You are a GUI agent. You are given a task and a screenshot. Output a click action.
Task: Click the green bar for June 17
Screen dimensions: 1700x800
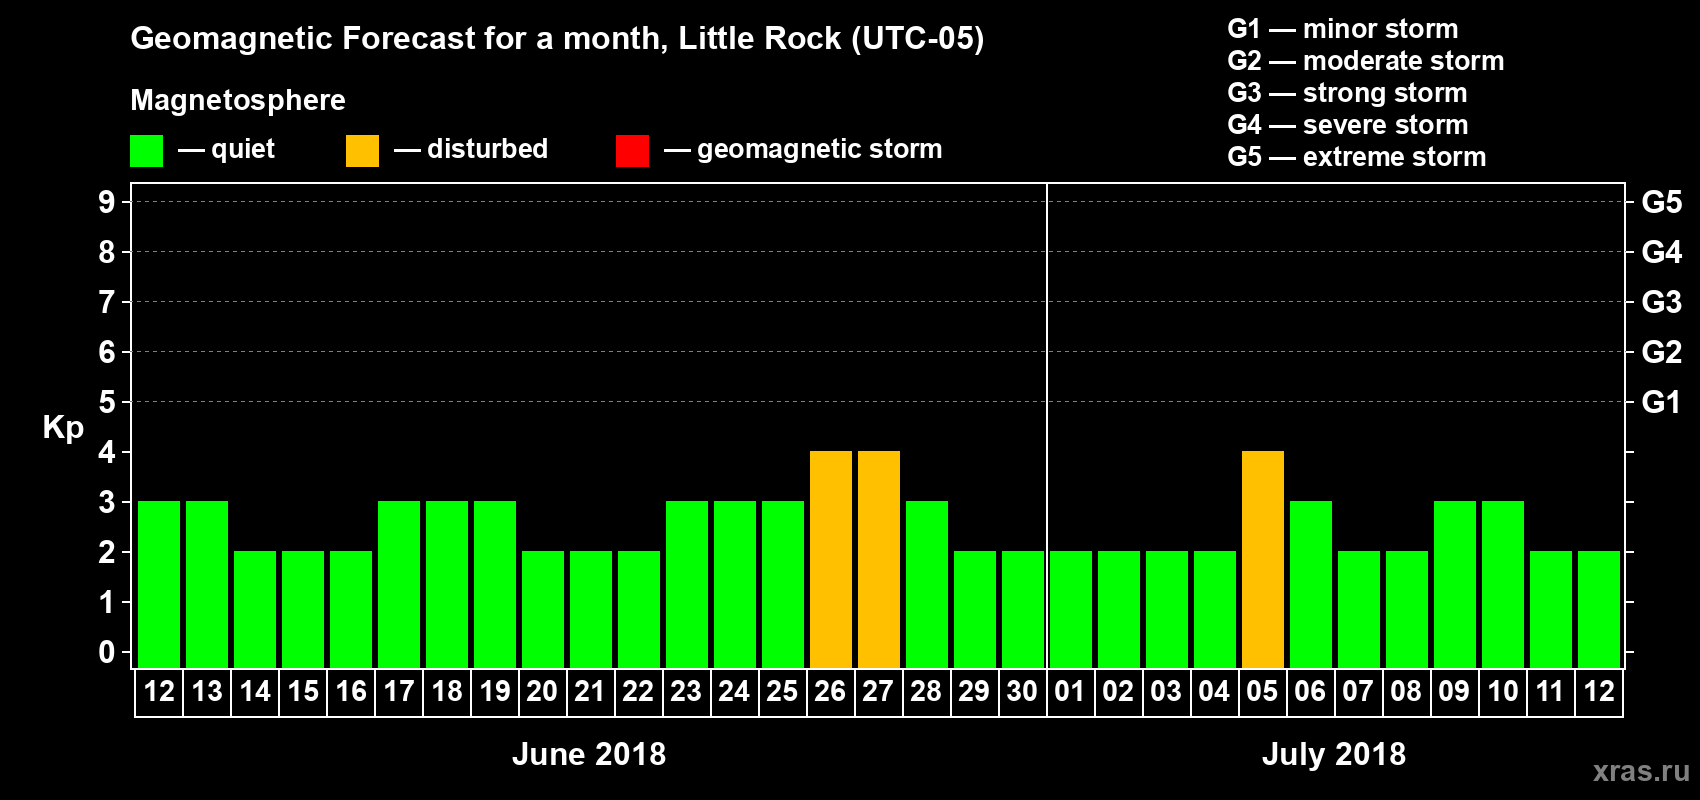(x=399, y=584)
